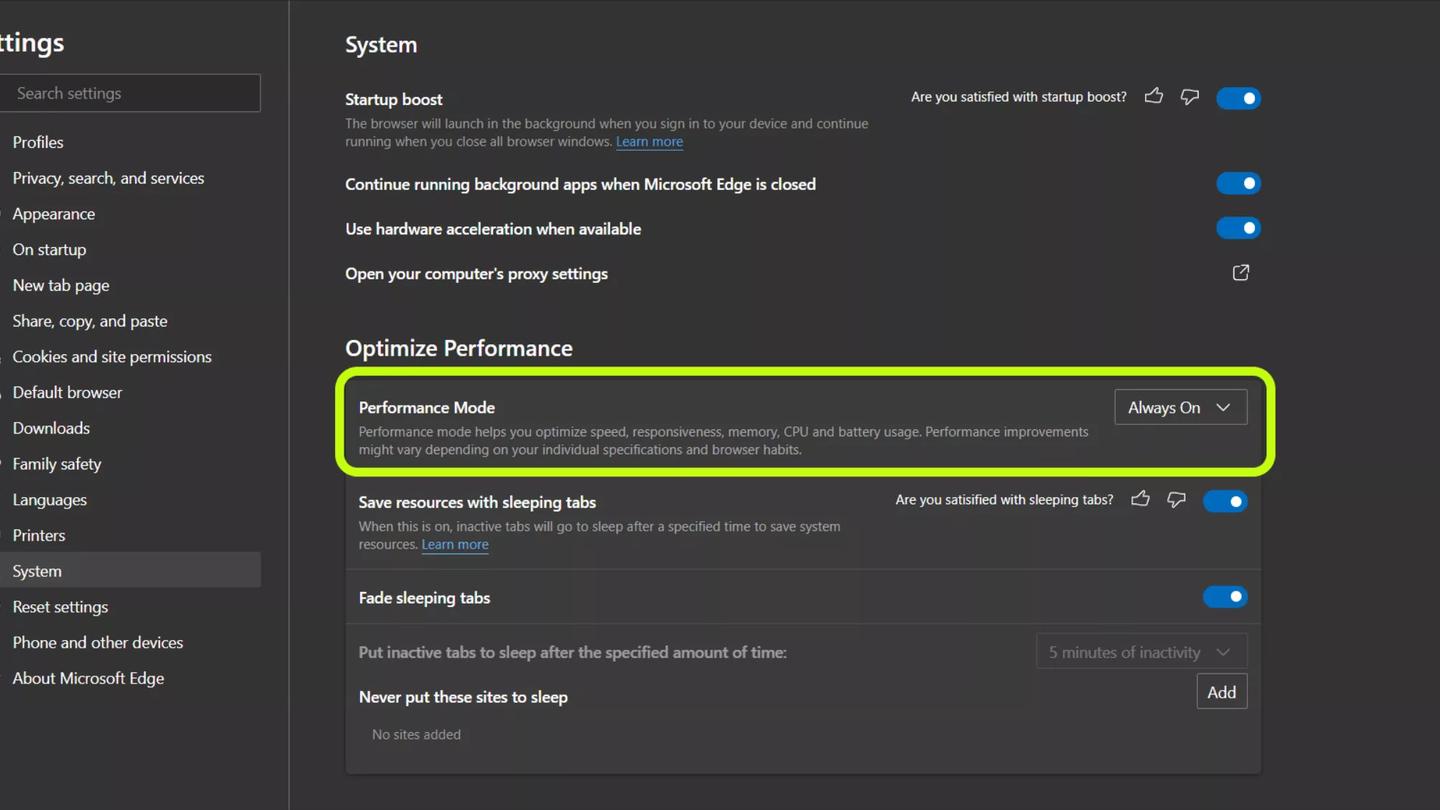Image resolution: width=1440 pixels, height=810 pixels.
Task: Click Learn more link under Startup boost
Action: (649, 142)
